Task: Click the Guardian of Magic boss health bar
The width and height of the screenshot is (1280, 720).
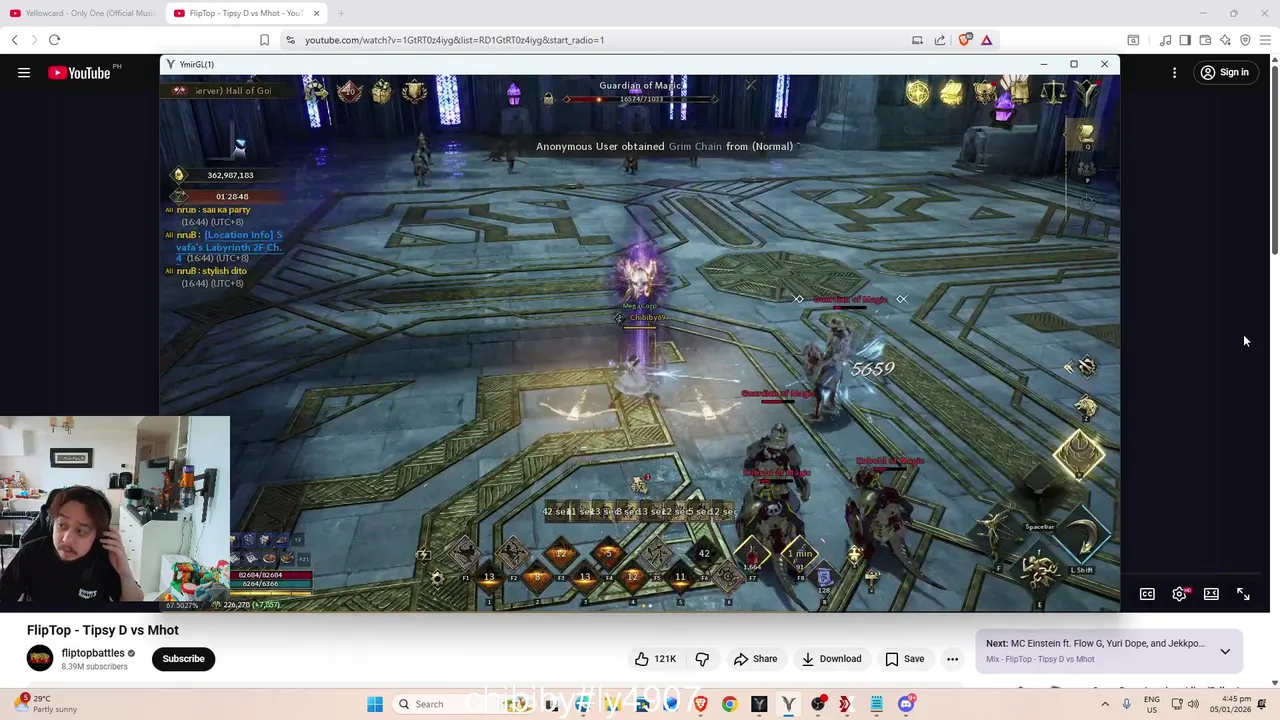Action: coord(640,99)
